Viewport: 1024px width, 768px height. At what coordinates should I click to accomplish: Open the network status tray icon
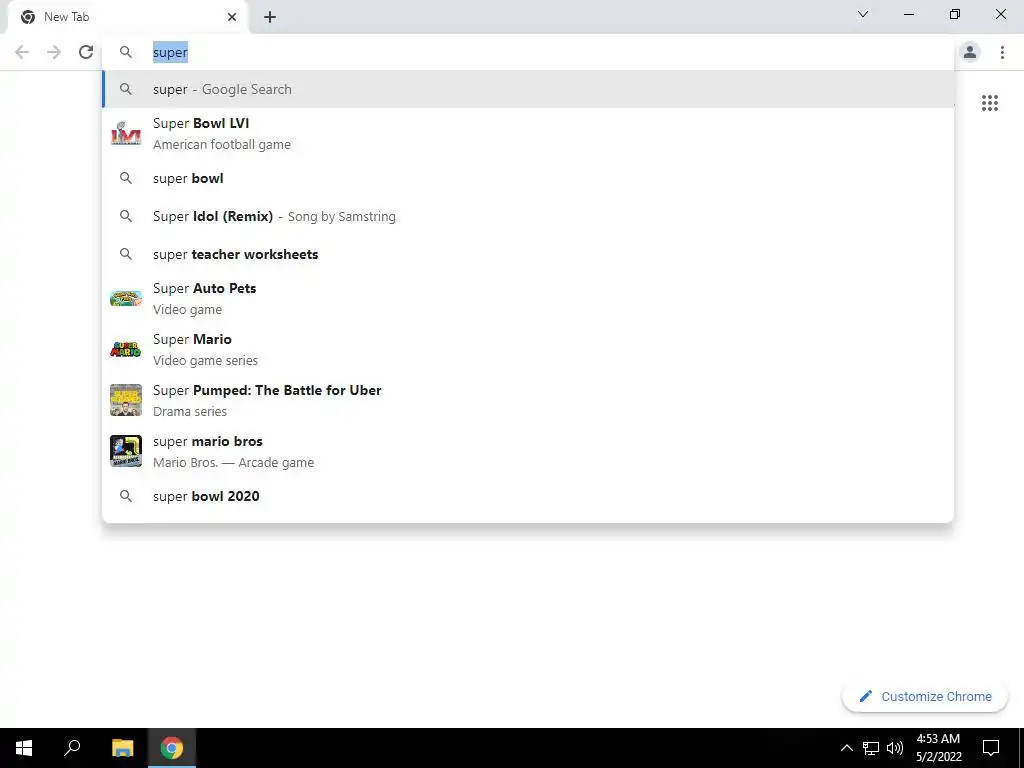[871, 748]
